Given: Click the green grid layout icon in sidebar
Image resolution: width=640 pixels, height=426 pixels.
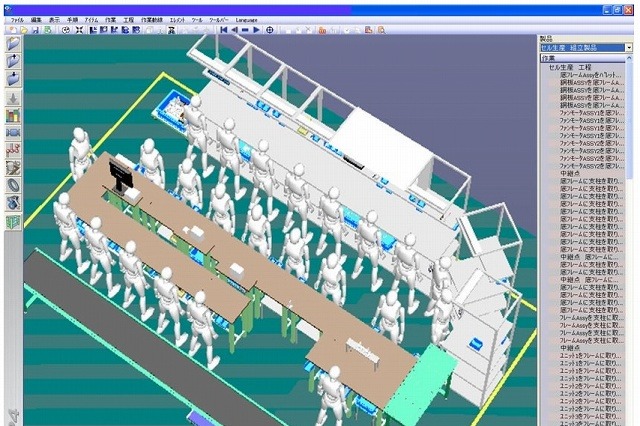Looking at the screenshot, I should [13, 222].
